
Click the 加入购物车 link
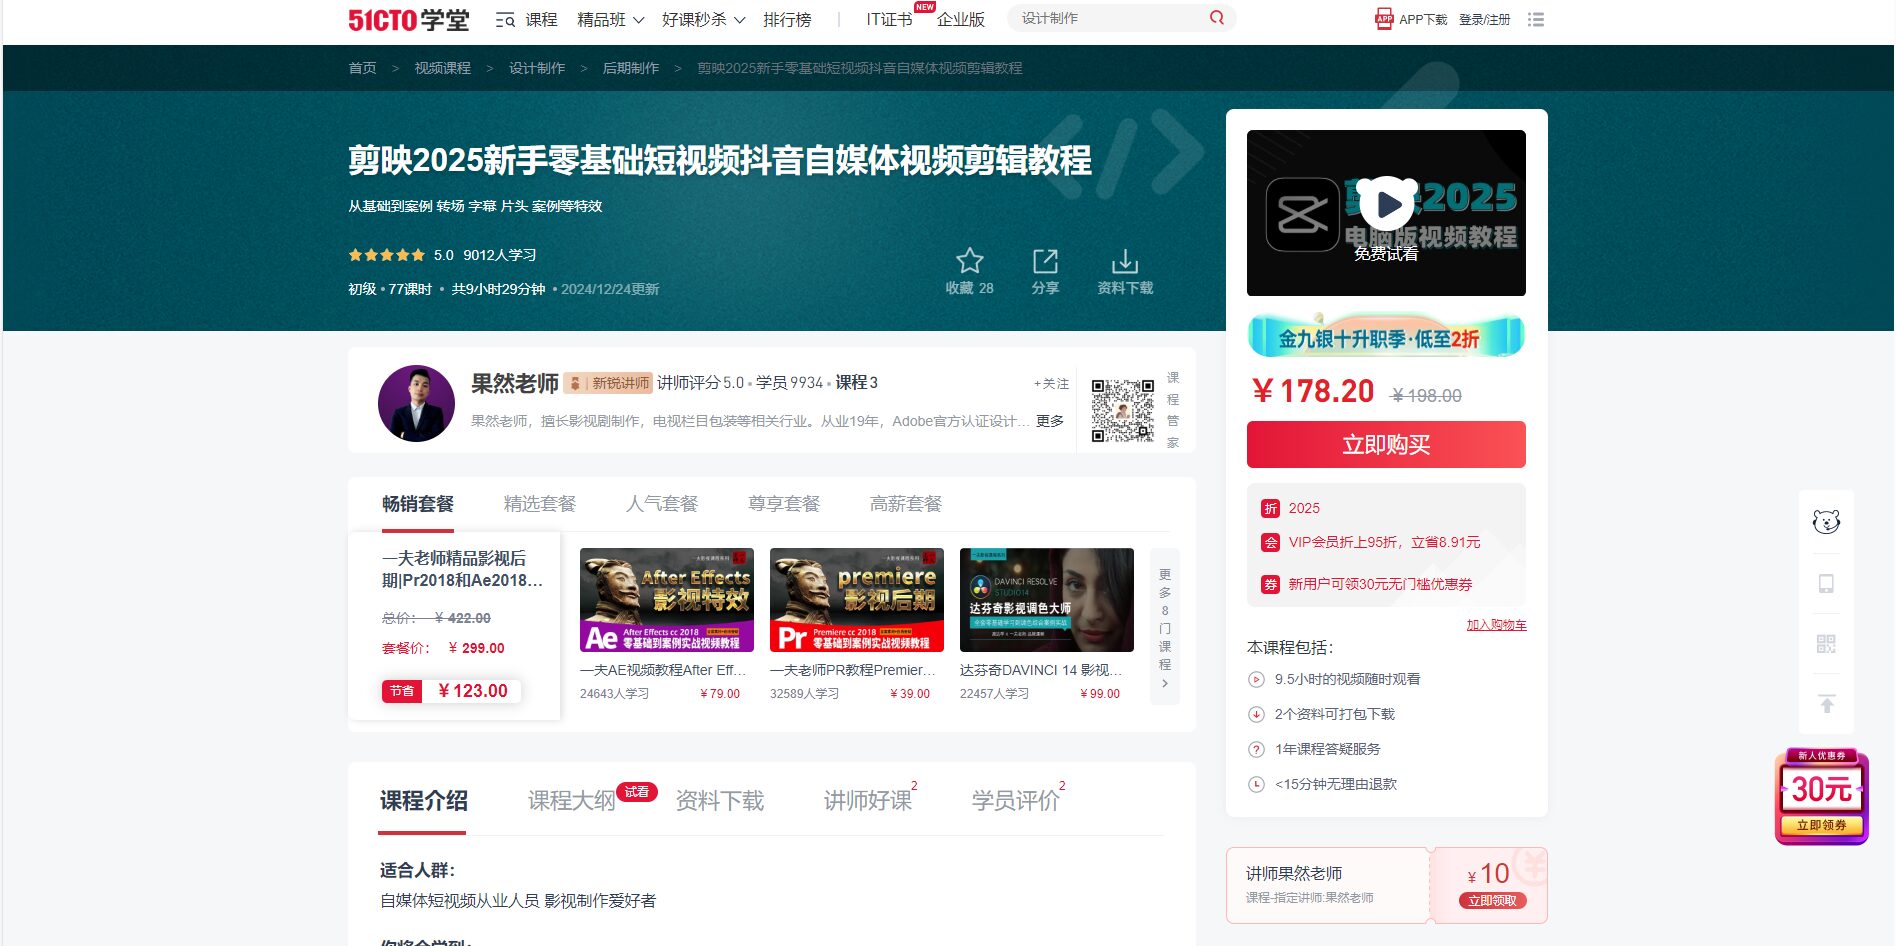pos(1496,625)
